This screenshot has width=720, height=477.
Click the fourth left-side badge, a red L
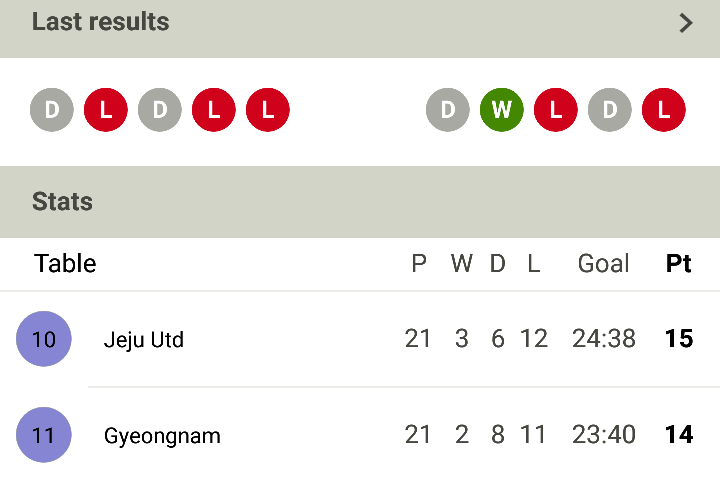tap(214, 110)
